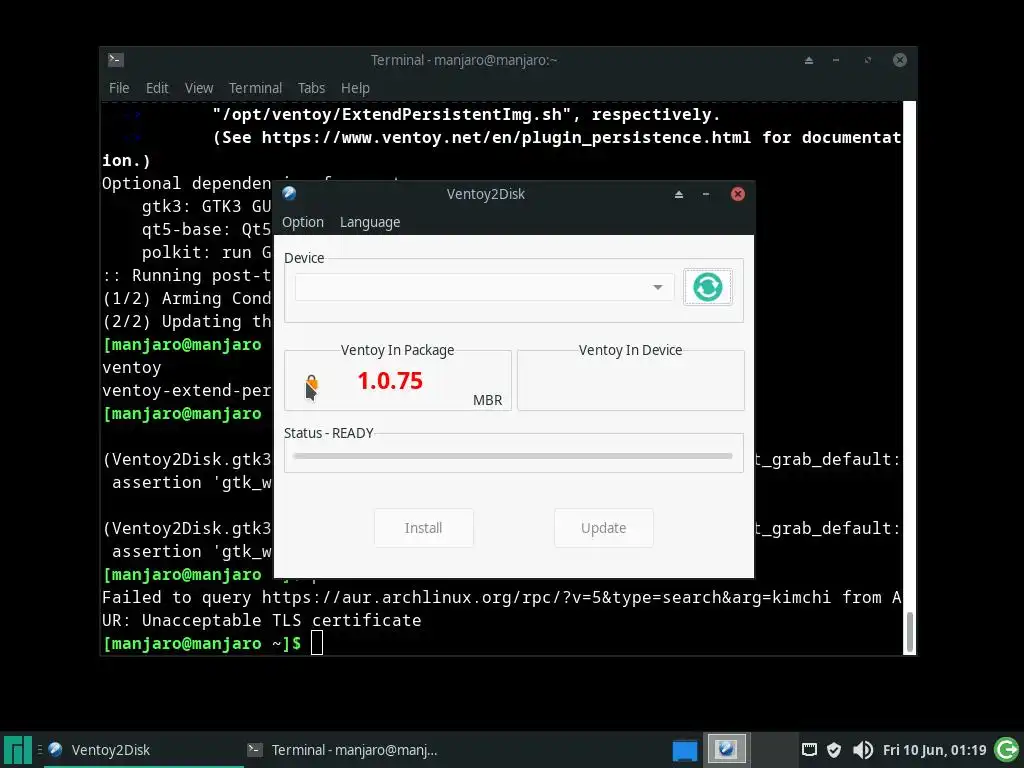
Task: Close the Terminal window
Action: pos(900,60)
